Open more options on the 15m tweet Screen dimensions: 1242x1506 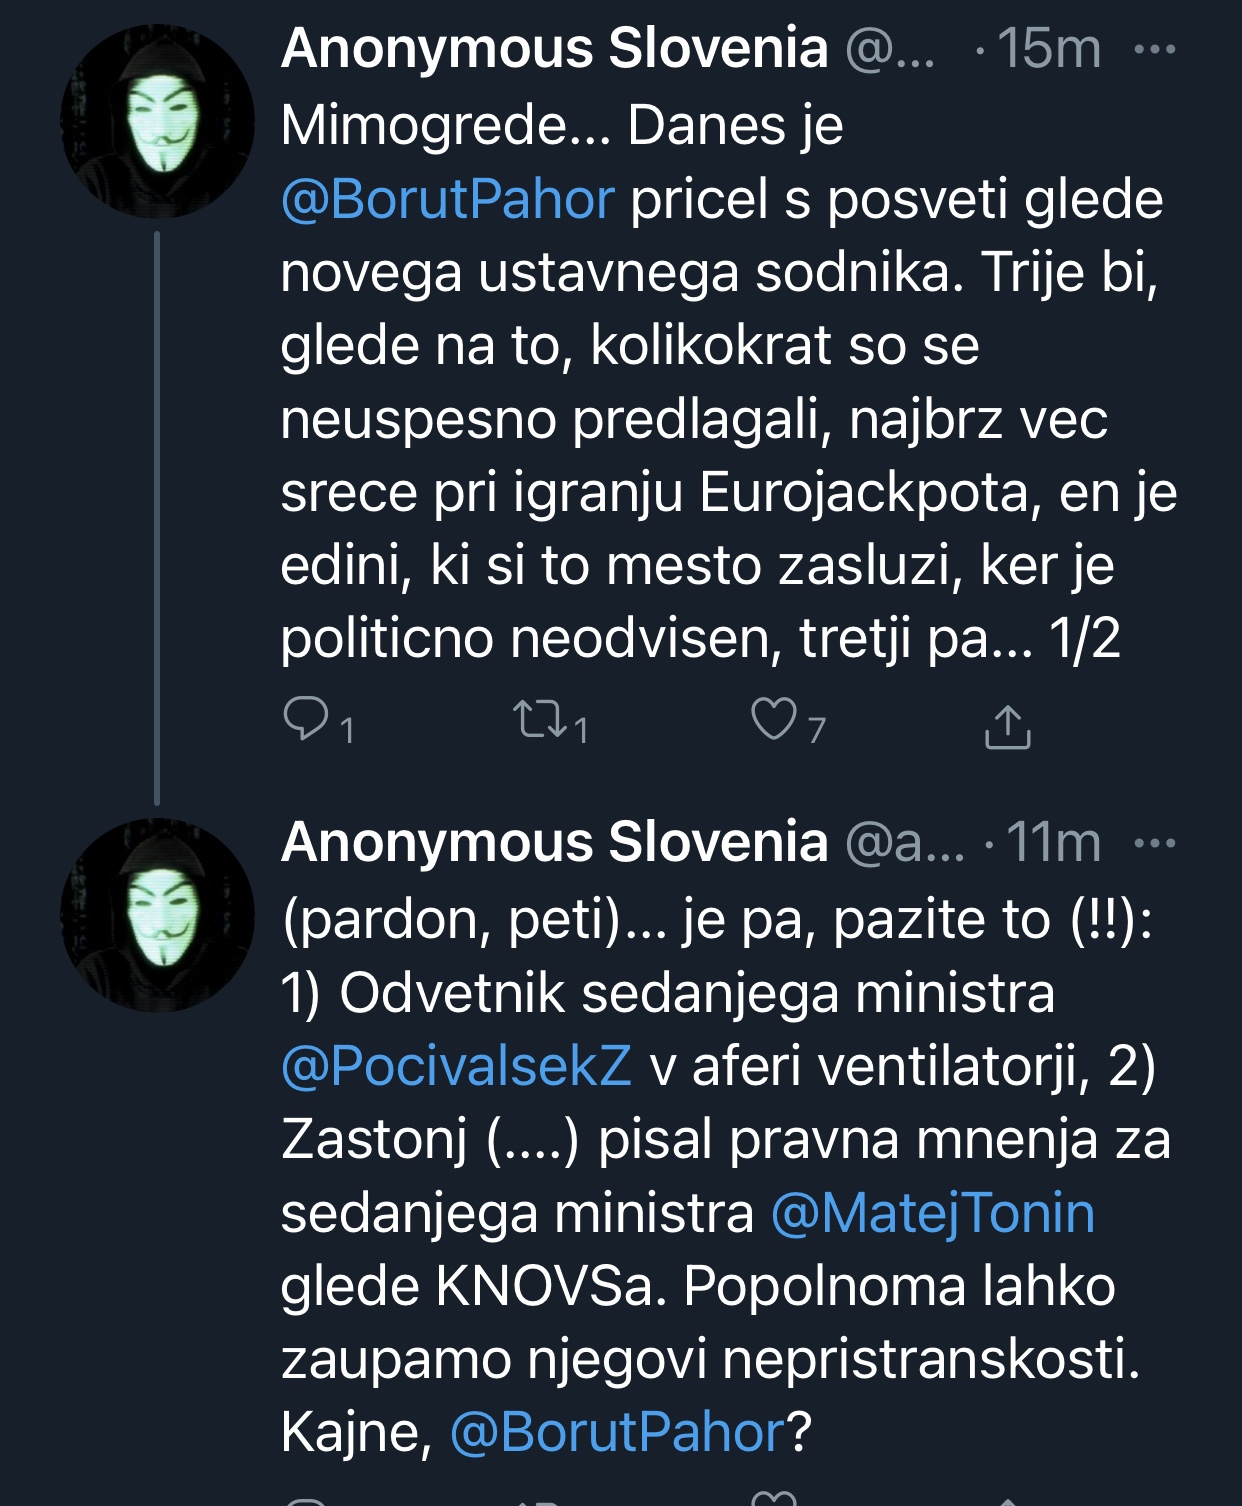1156,49
